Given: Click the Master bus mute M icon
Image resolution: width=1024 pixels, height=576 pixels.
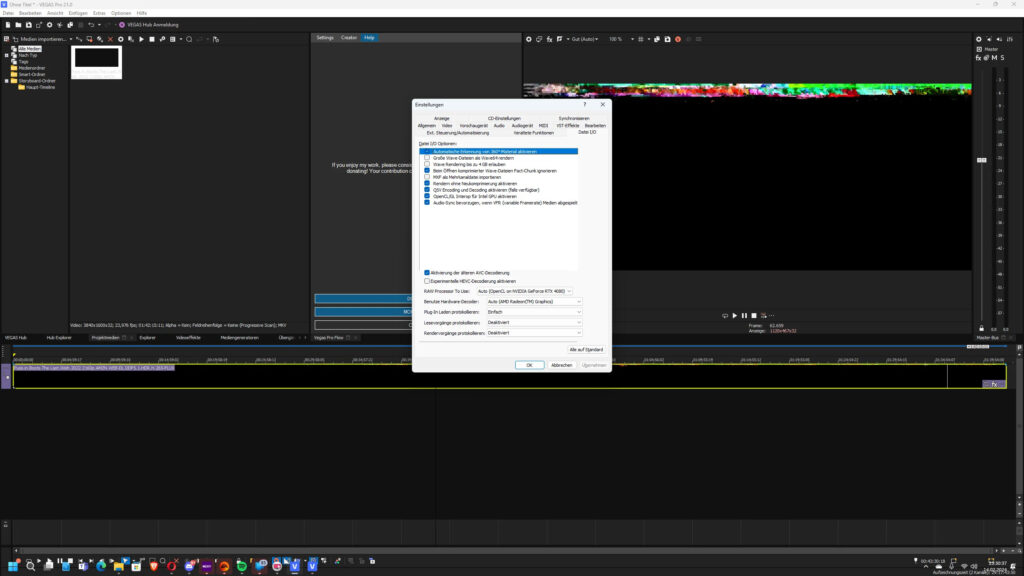Looking at the screenshot, I should [995, 57].
